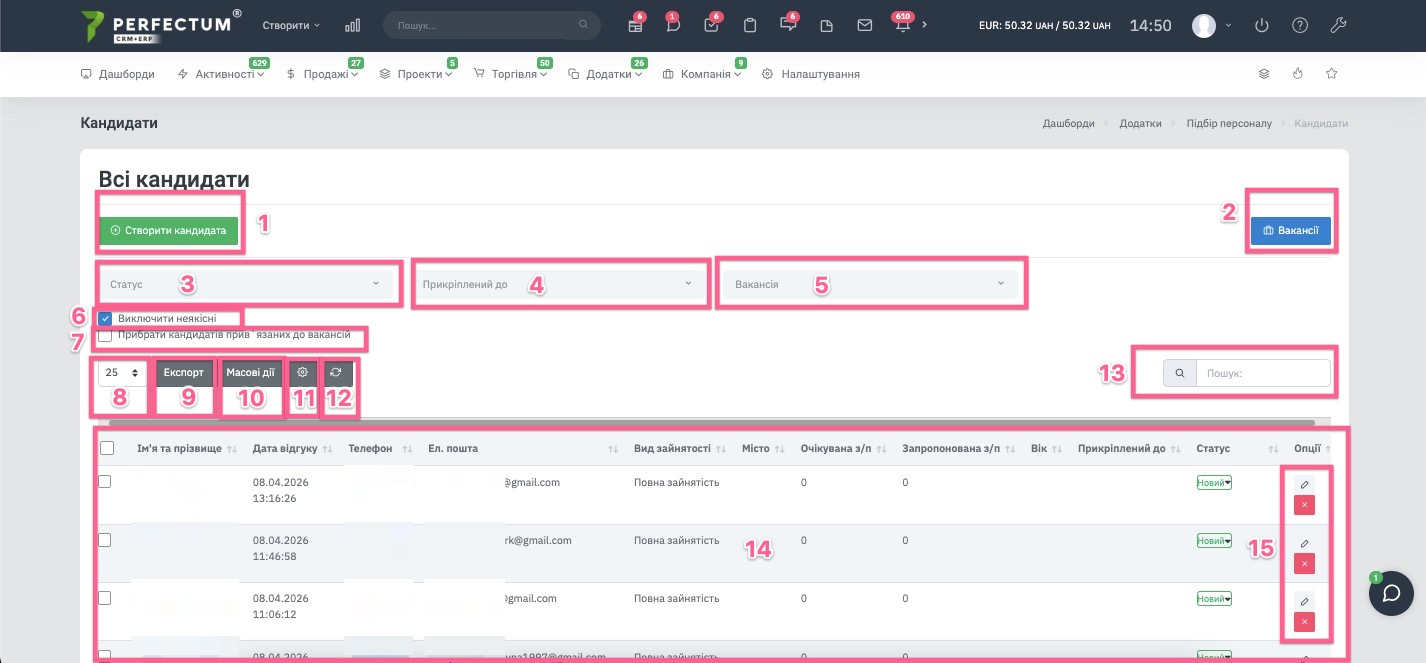Click the power logout icon

(1262, 26)
